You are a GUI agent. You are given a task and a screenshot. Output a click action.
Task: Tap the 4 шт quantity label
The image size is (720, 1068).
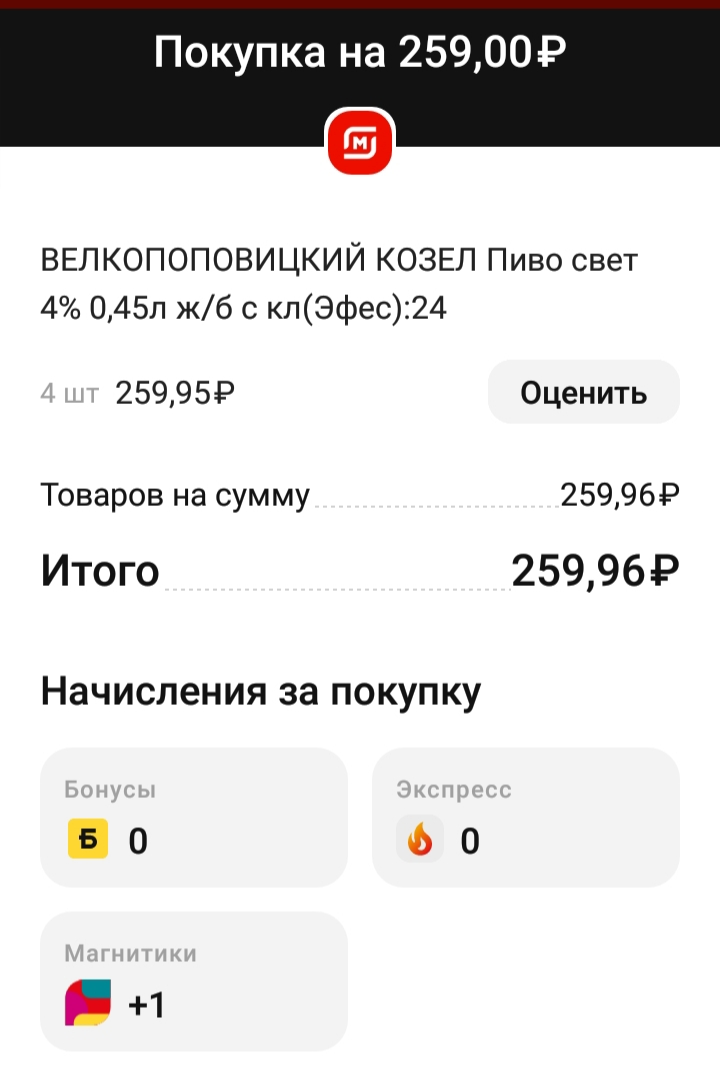[x=69, y=393]
